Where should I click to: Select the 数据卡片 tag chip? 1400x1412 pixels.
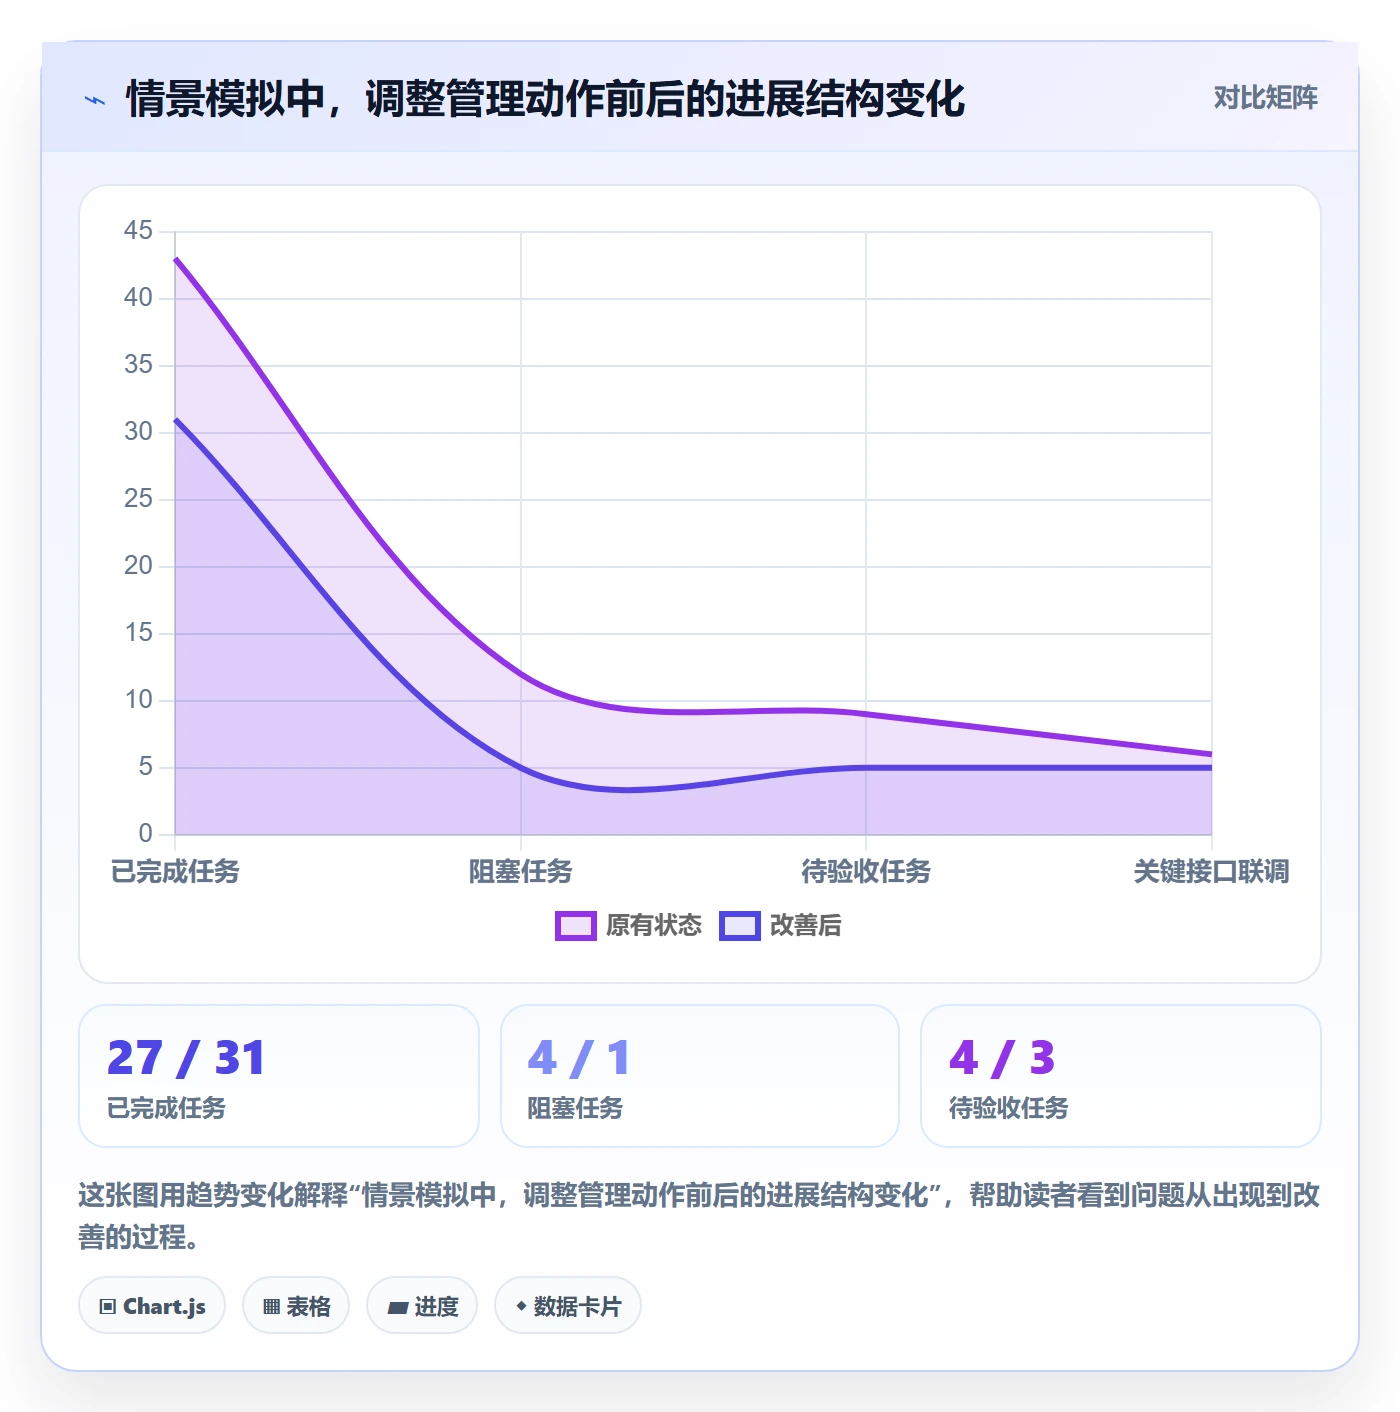(568, 1306)
